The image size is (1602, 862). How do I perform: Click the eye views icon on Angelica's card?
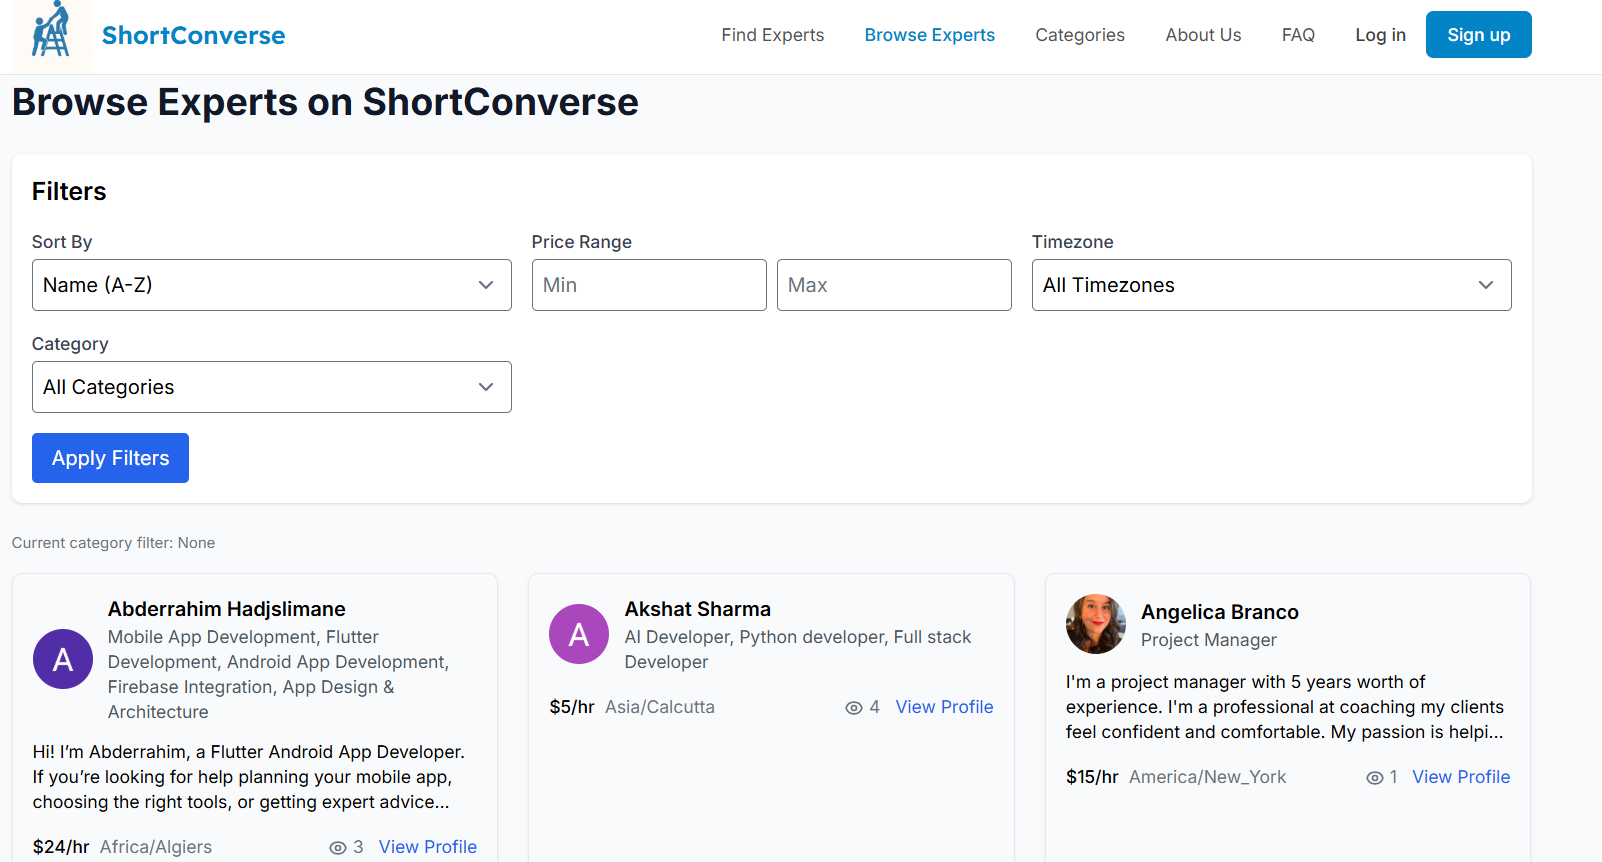[x=1375, y=778]
